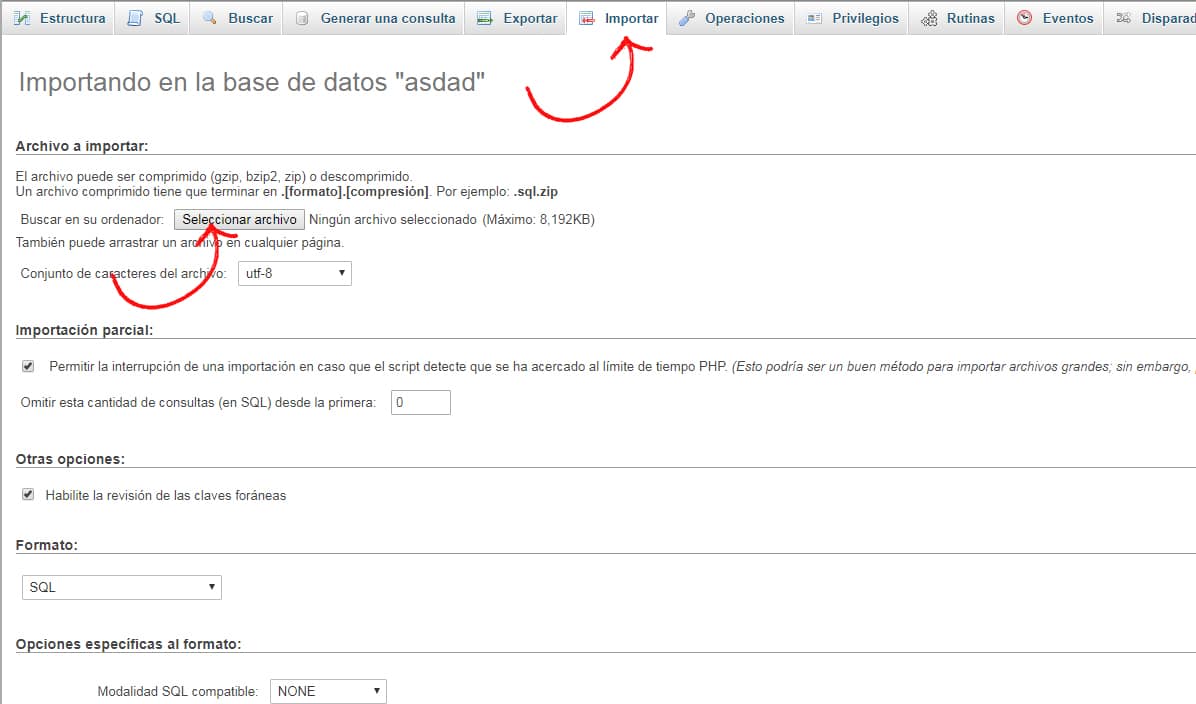Click the Buscar magnifier icon

(x=210, y=18)
